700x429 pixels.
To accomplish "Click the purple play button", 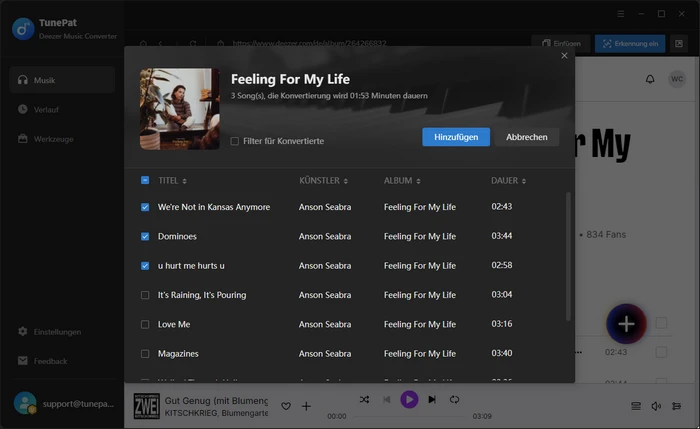I will [409, 400].
